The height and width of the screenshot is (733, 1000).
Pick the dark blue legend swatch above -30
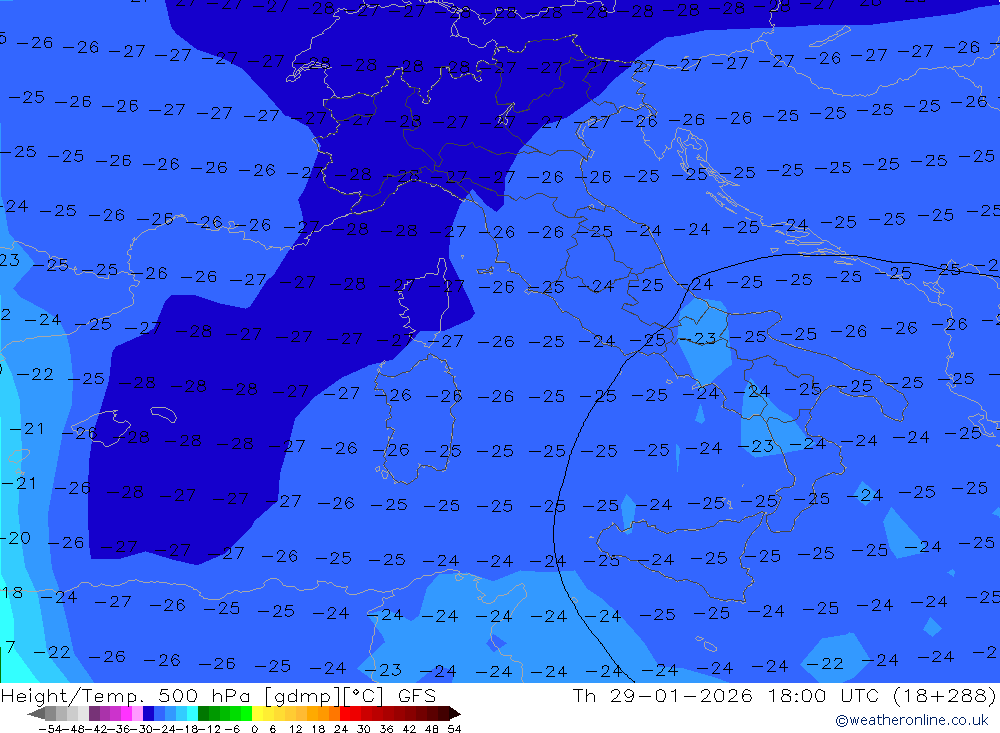click(148, 714)
